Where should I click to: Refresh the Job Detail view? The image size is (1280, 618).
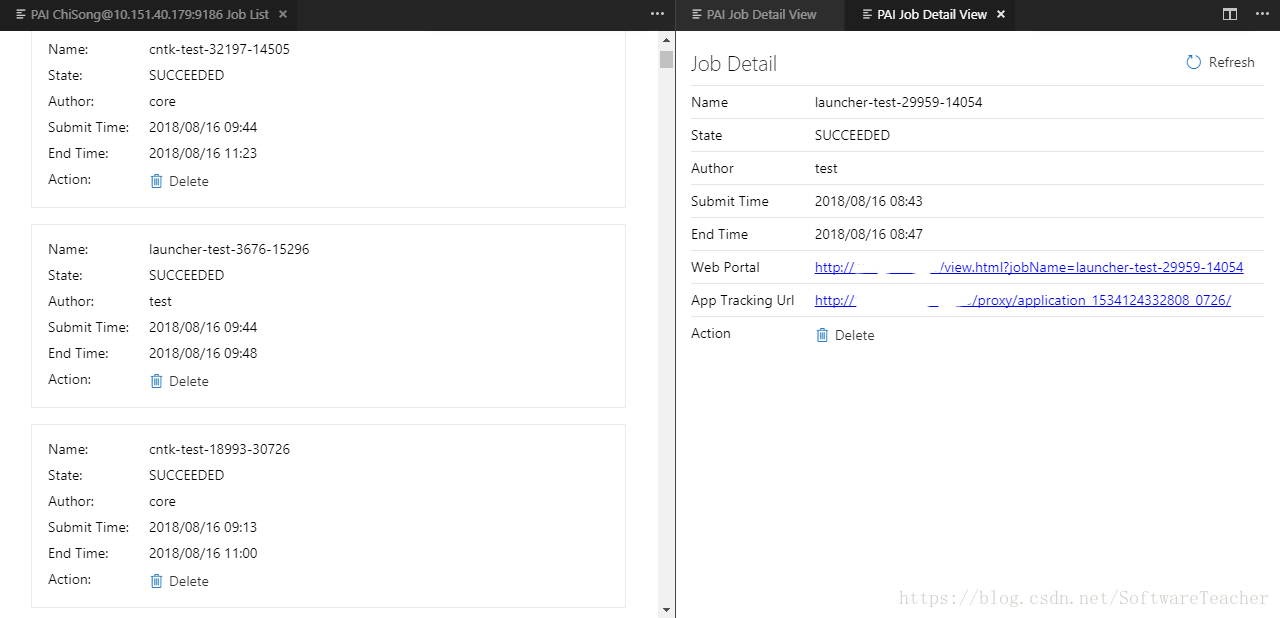(x=1220, y=62)
